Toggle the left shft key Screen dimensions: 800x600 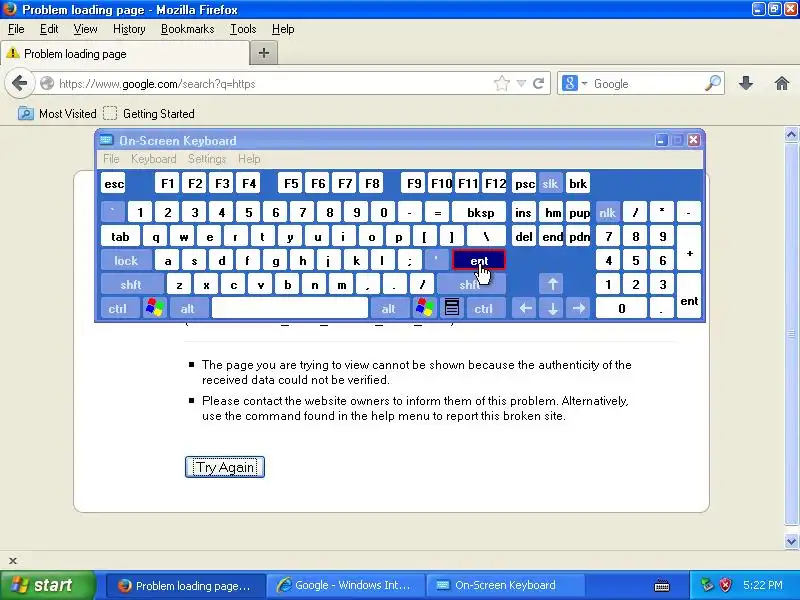click(131, 284)
